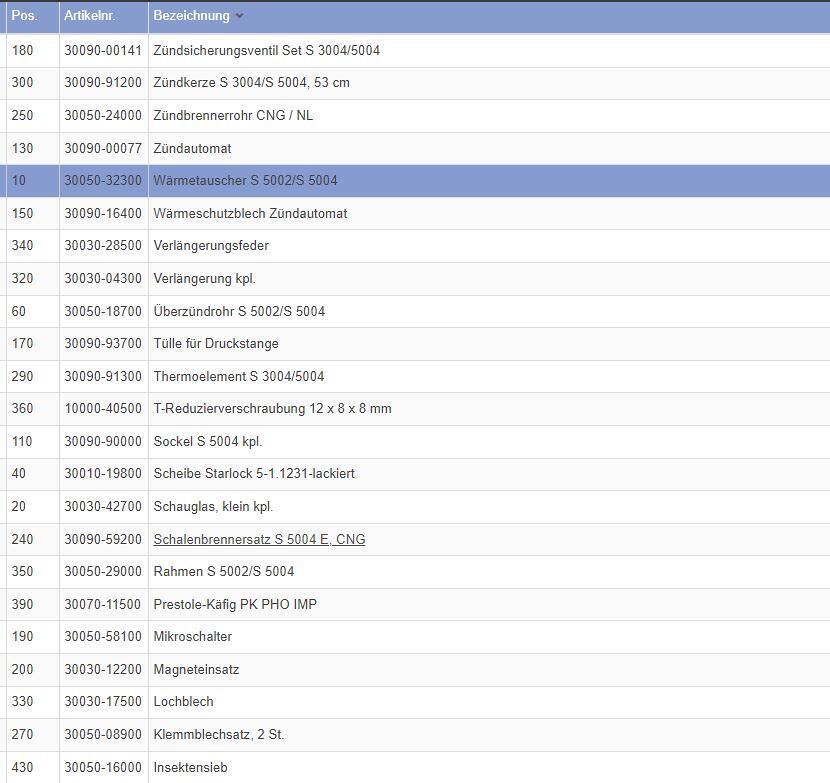This screenshot has width=830, height=783.
Task: Pick Thermoelement S 3004/5004 row
Action: (x=238, y=376)
